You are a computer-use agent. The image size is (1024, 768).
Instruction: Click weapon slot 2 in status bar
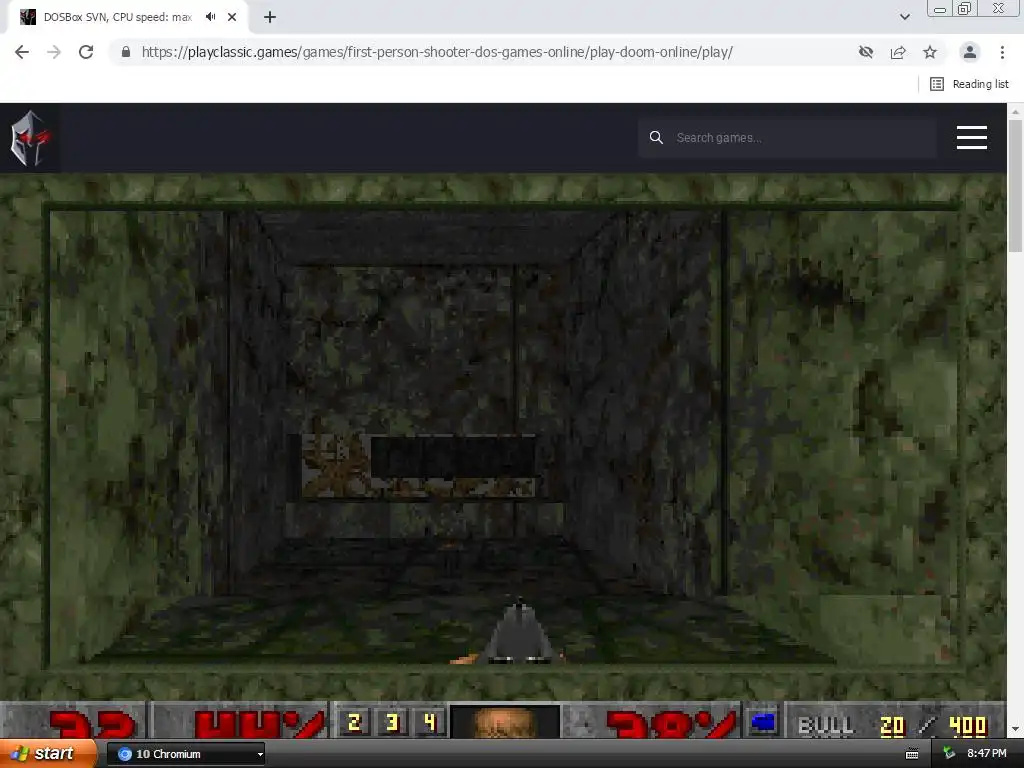coord(355,722)
